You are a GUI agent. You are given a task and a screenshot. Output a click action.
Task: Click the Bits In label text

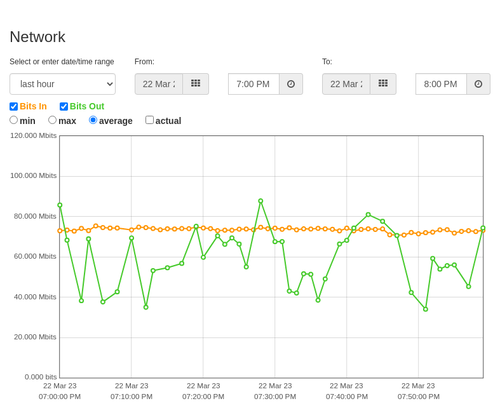tap(33, 106)
